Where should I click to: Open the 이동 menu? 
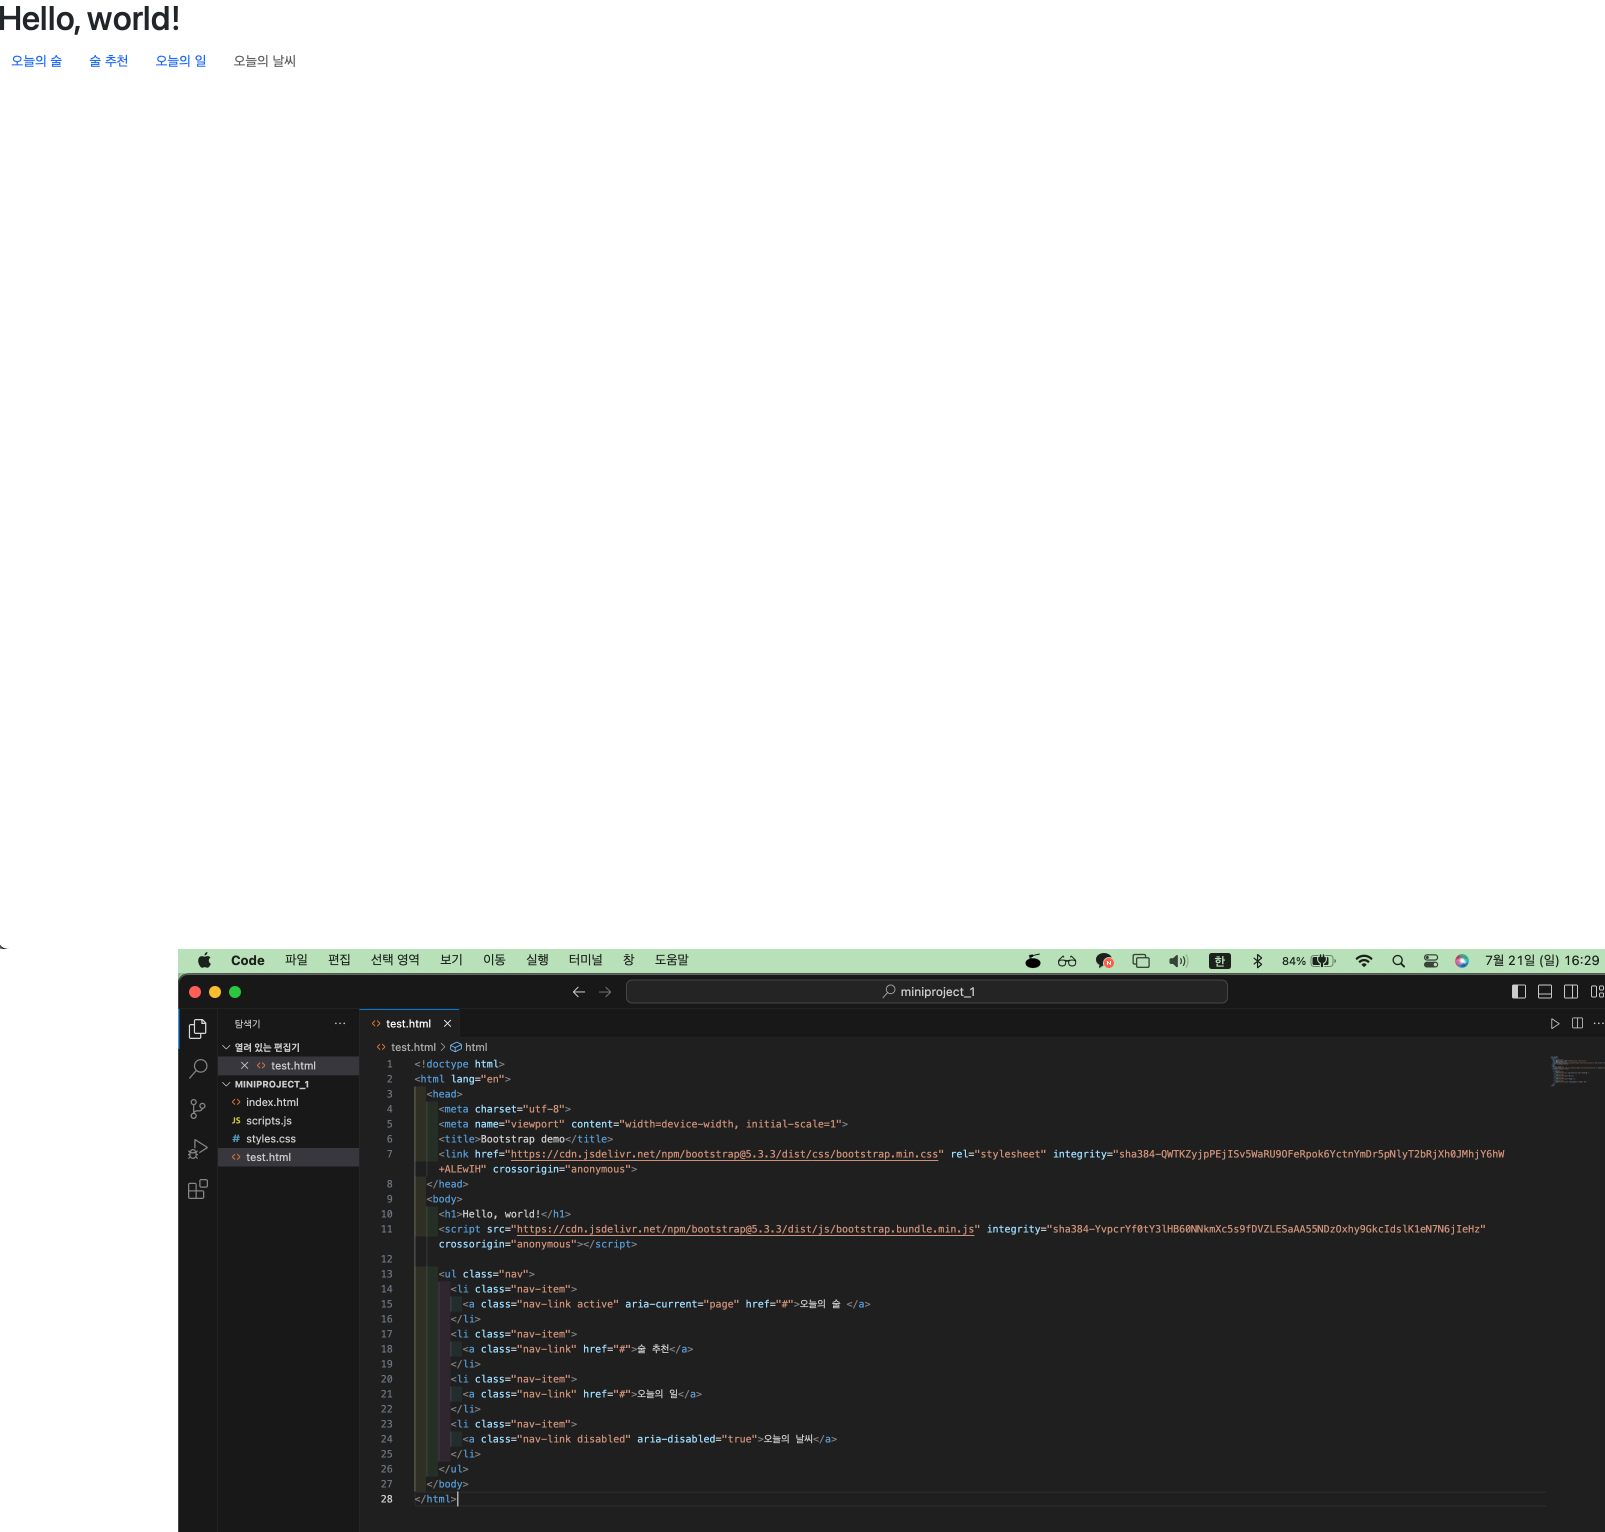(x=494, y=960)
